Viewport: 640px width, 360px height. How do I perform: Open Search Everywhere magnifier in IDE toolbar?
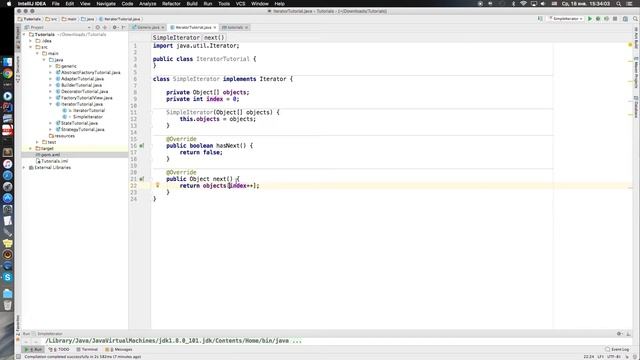[635, 19]
